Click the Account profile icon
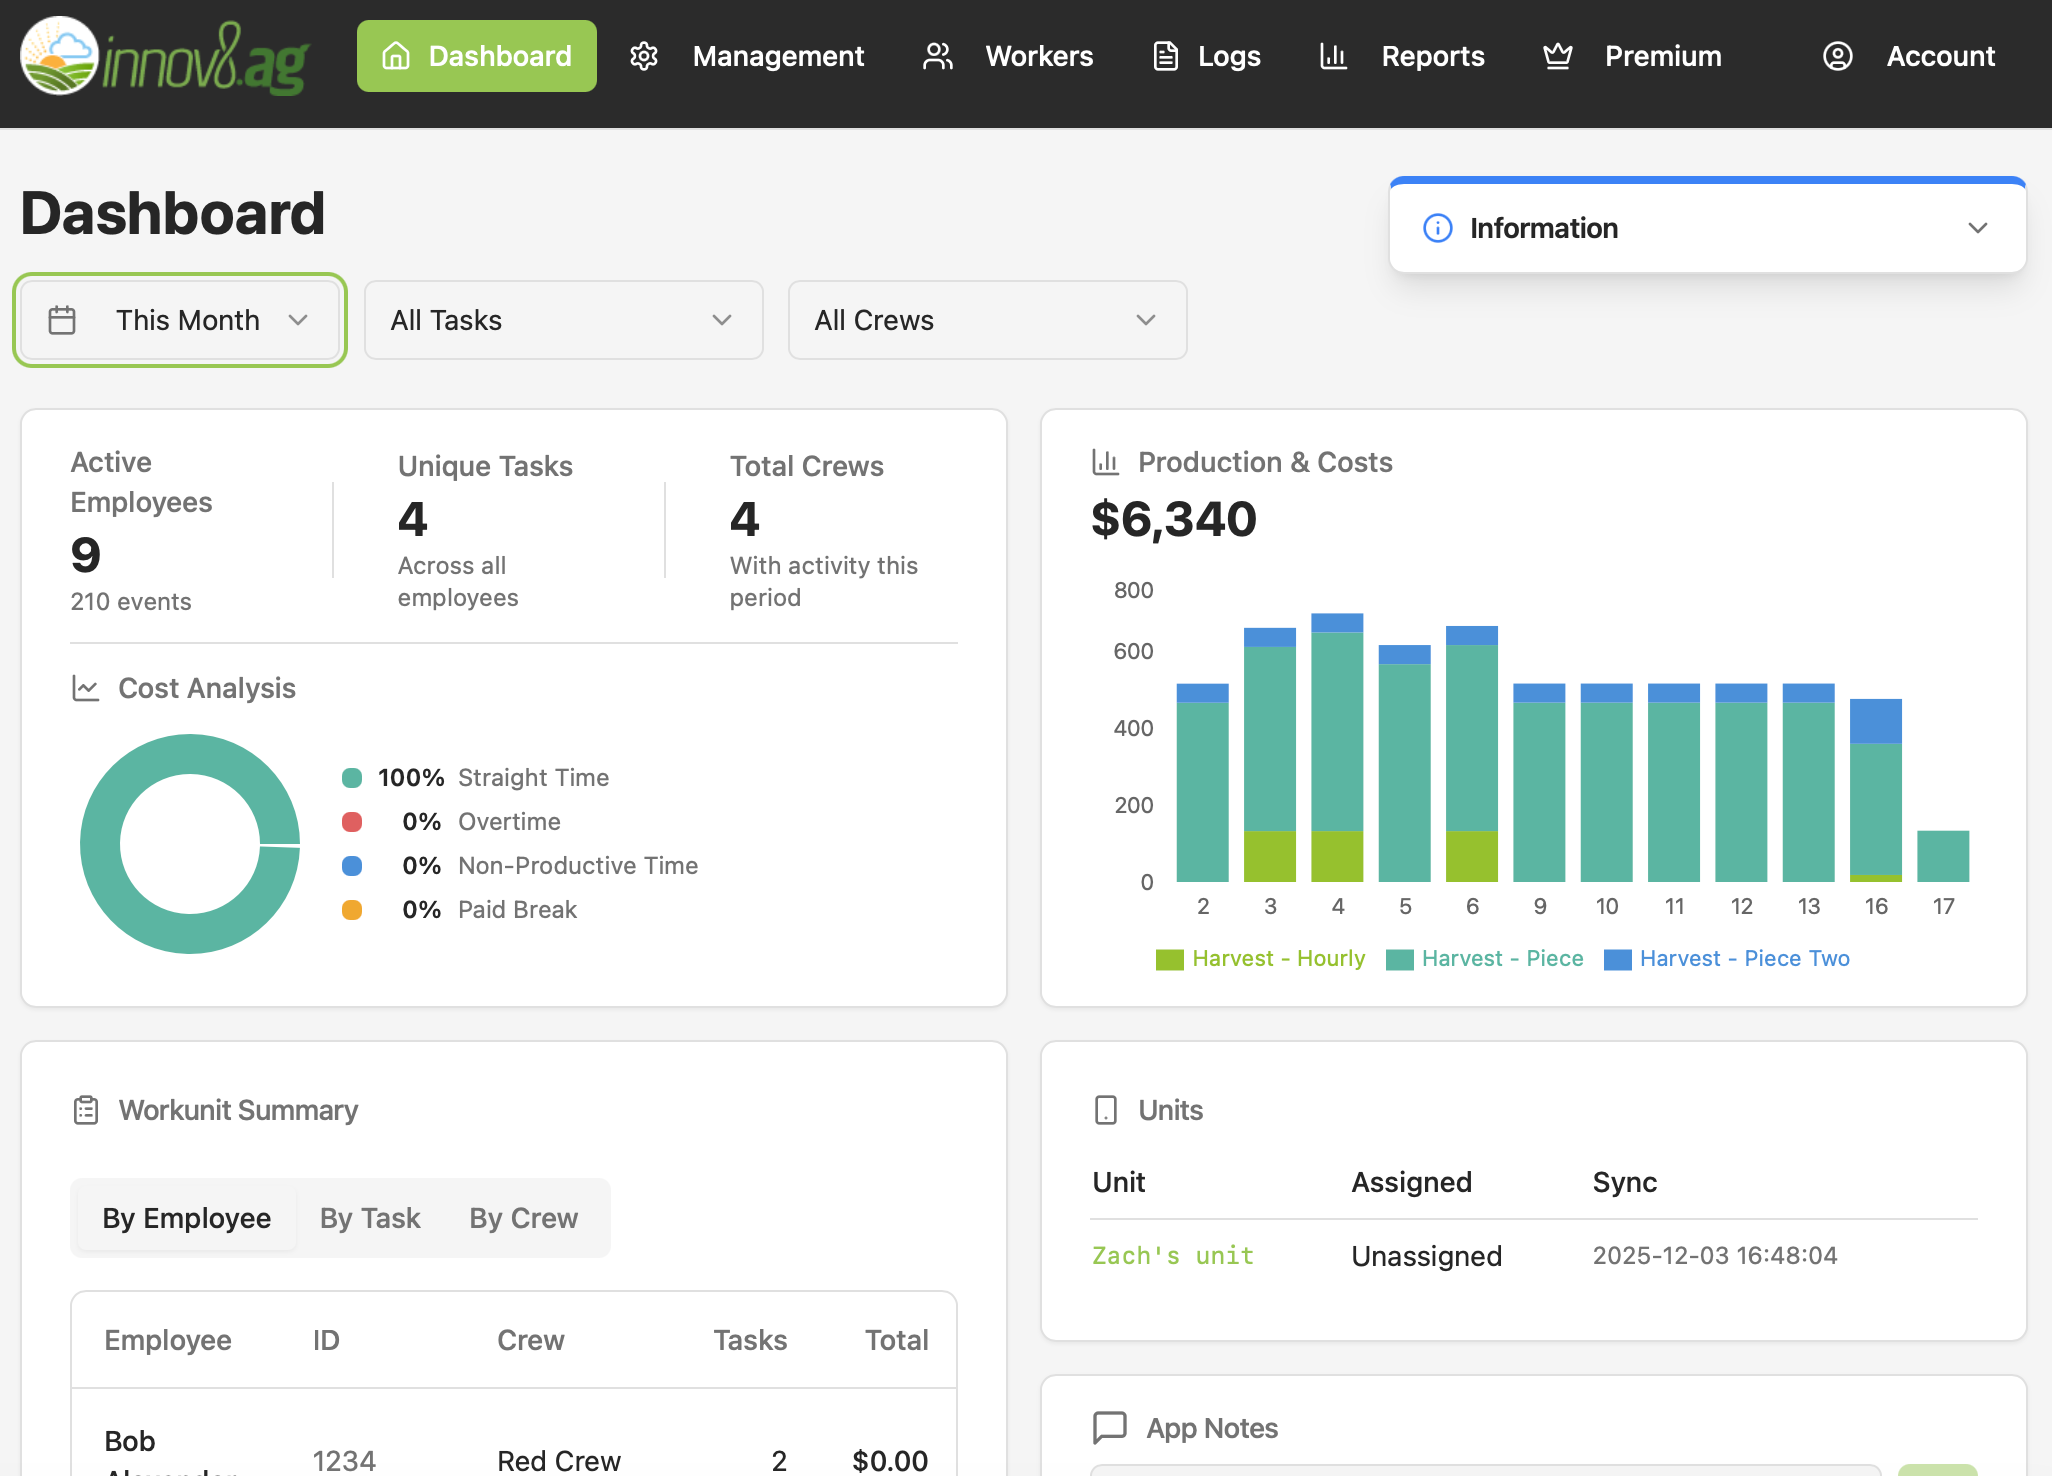Image resolution: width=2052 pixels, height=1476 pixels. click(1837, 56)
